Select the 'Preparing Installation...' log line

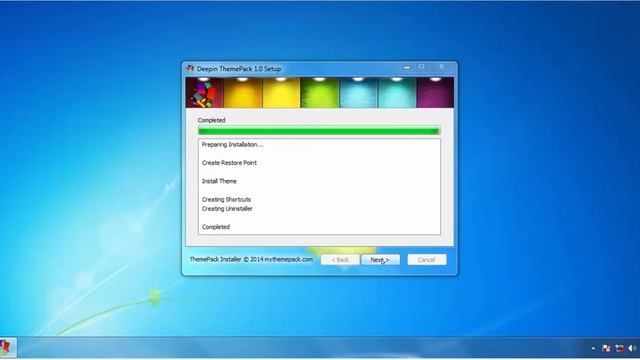click(x=232, y=144)
